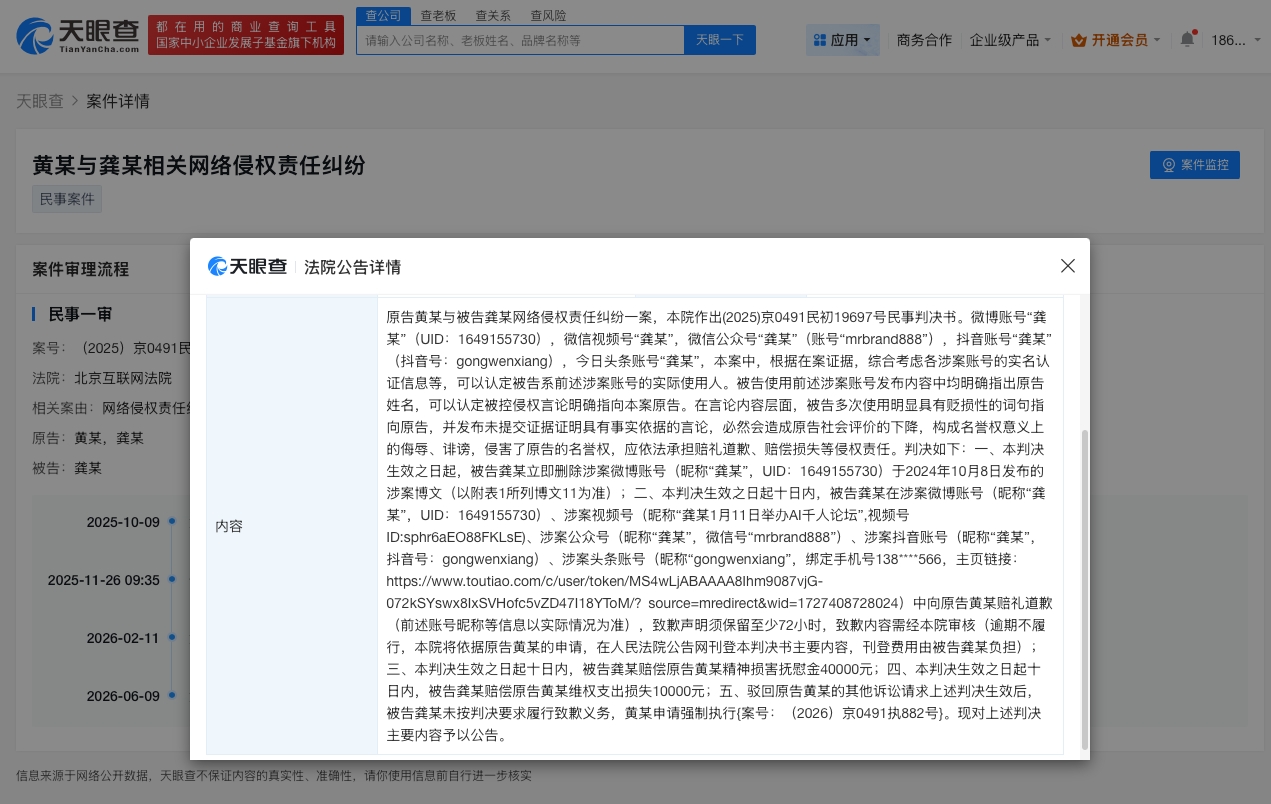Click the 天眼一下 search button
The height and width of the screenshot is (804, 1271).
tap(720, 40)
